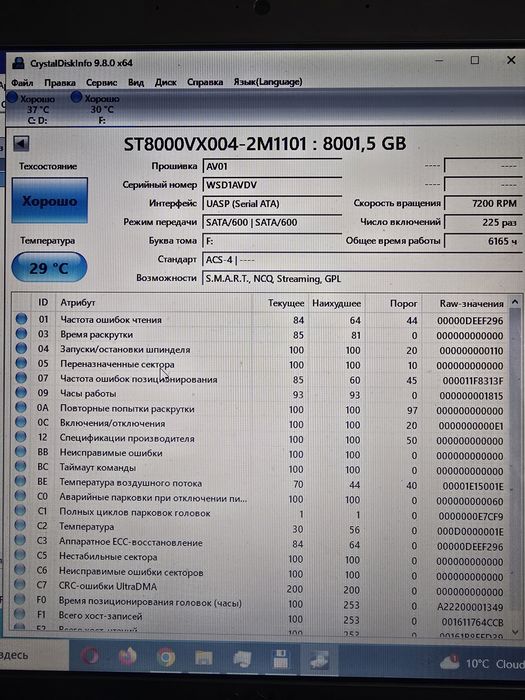Click status icon for Всего хост-записей
This screenshot has width=525, height=700.
tap(19, 614)
